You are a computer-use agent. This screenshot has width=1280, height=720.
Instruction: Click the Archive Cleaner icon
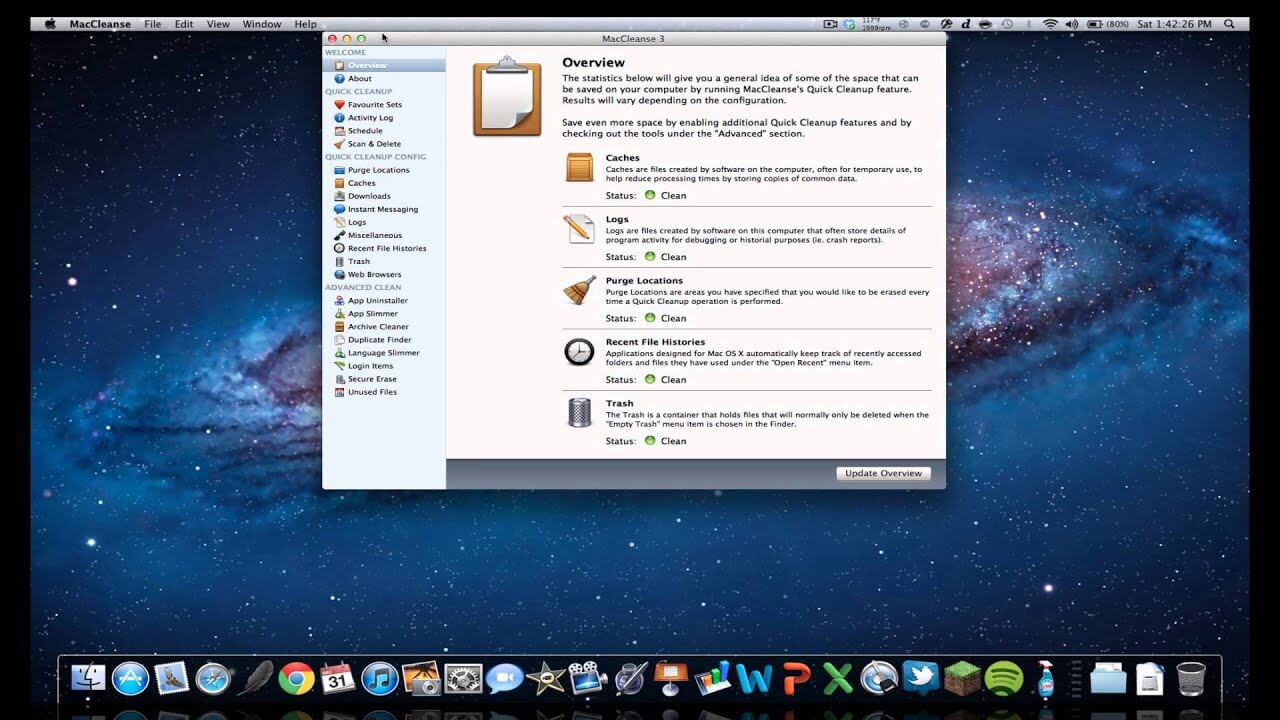tap(339, 326)
